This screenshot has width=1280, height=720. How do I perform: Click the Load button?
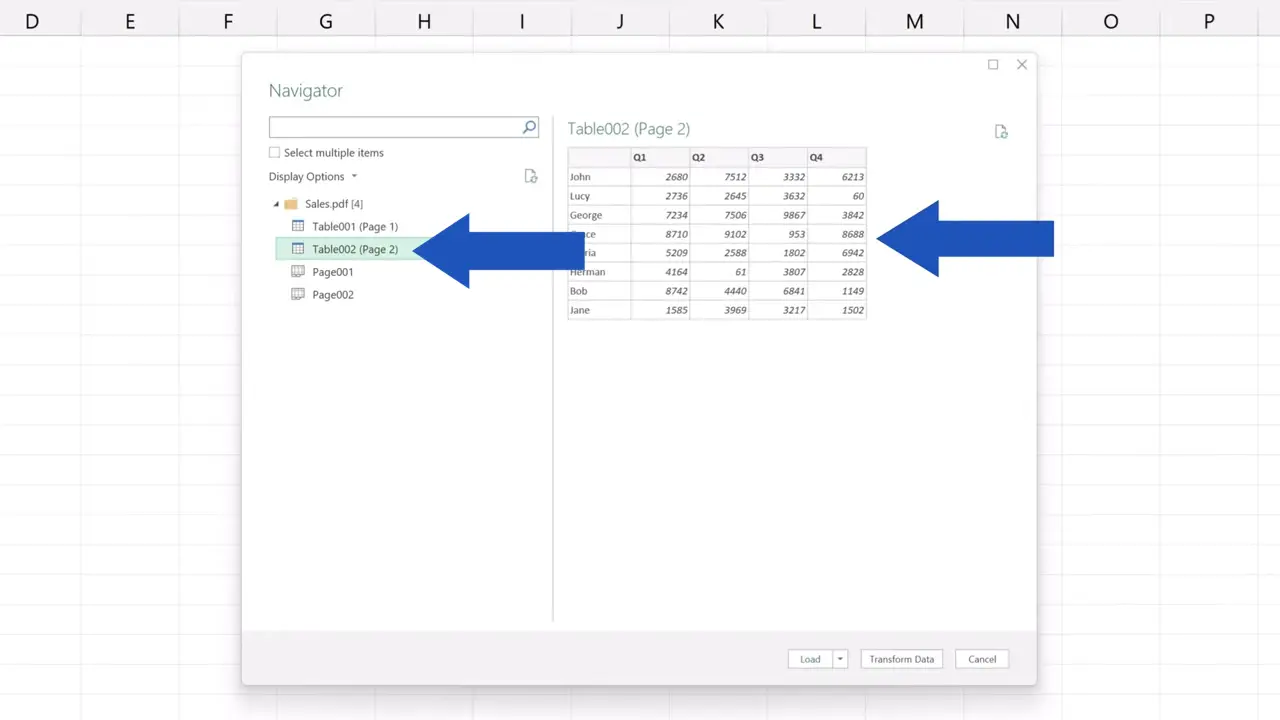pos(810,659)
